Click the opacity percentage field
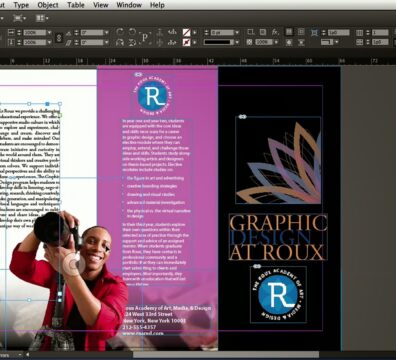Screen dimensions: 396x360 click(x=264, y=42)
